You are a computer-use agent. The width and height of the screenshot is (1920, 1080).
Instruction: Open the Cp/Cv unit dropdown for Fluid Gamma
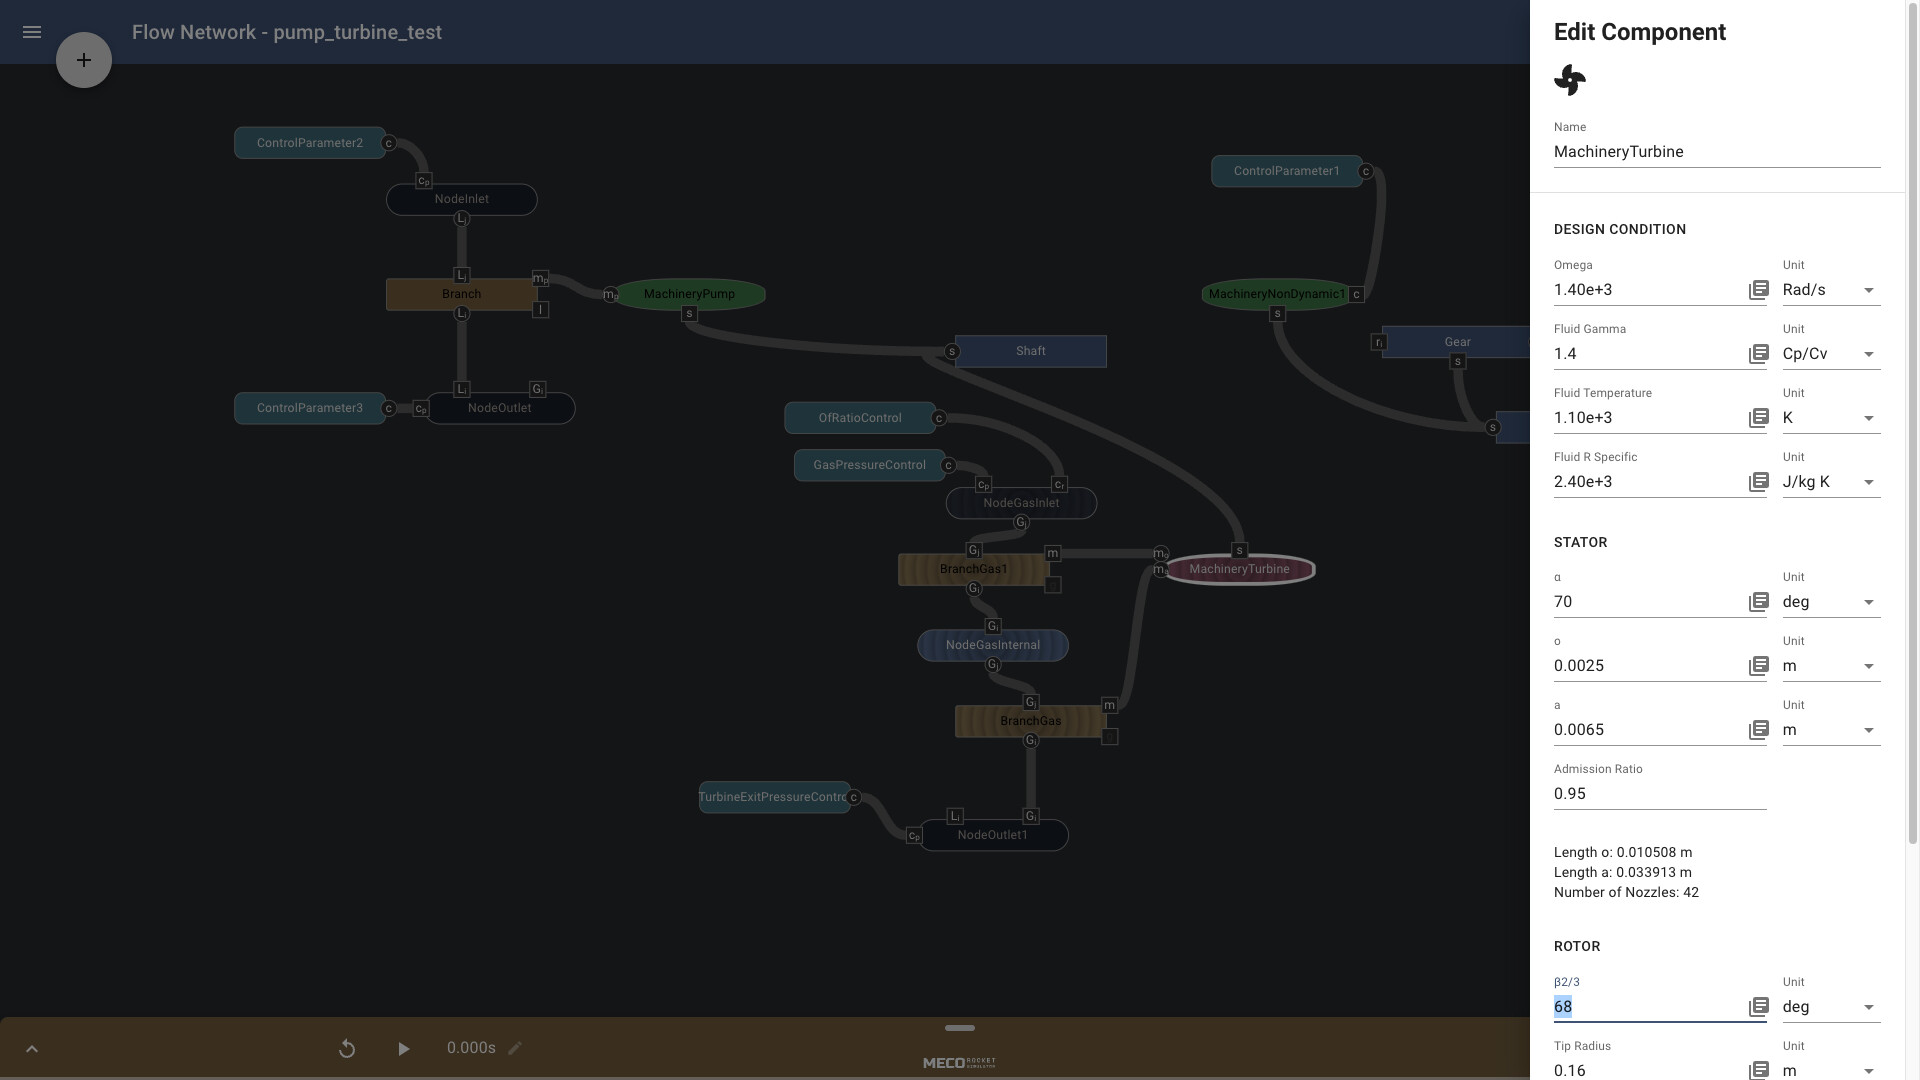1868,355
